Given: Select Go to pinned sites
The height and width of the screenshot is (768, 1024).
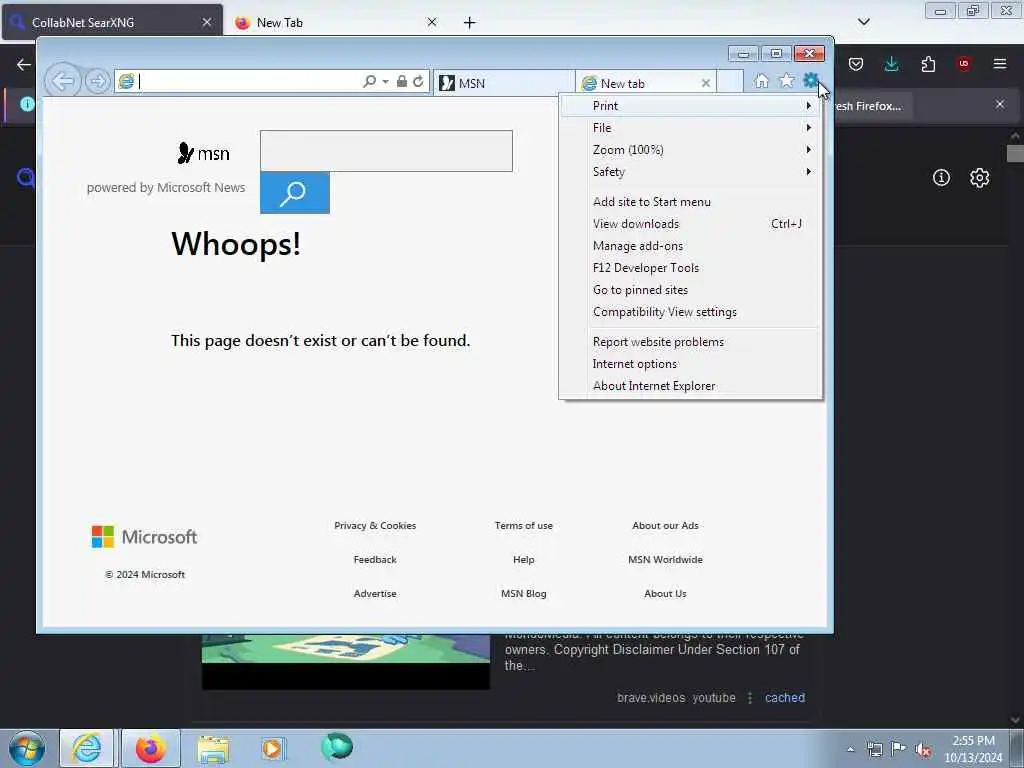Looking at the screenshot, I should pos(691,290).
